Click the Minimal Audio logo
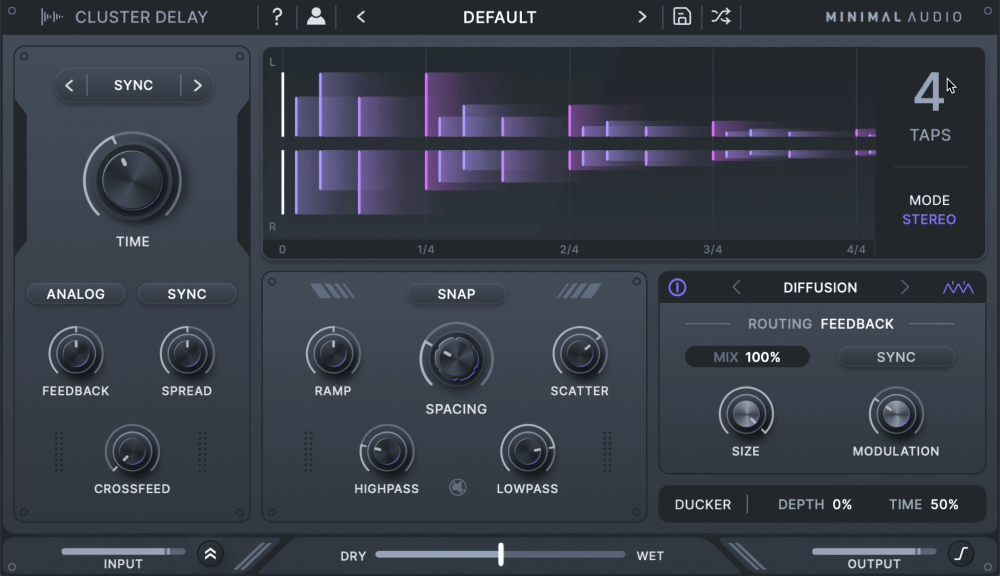Viewport: 1000px width, 576px height. coord(893,17)
